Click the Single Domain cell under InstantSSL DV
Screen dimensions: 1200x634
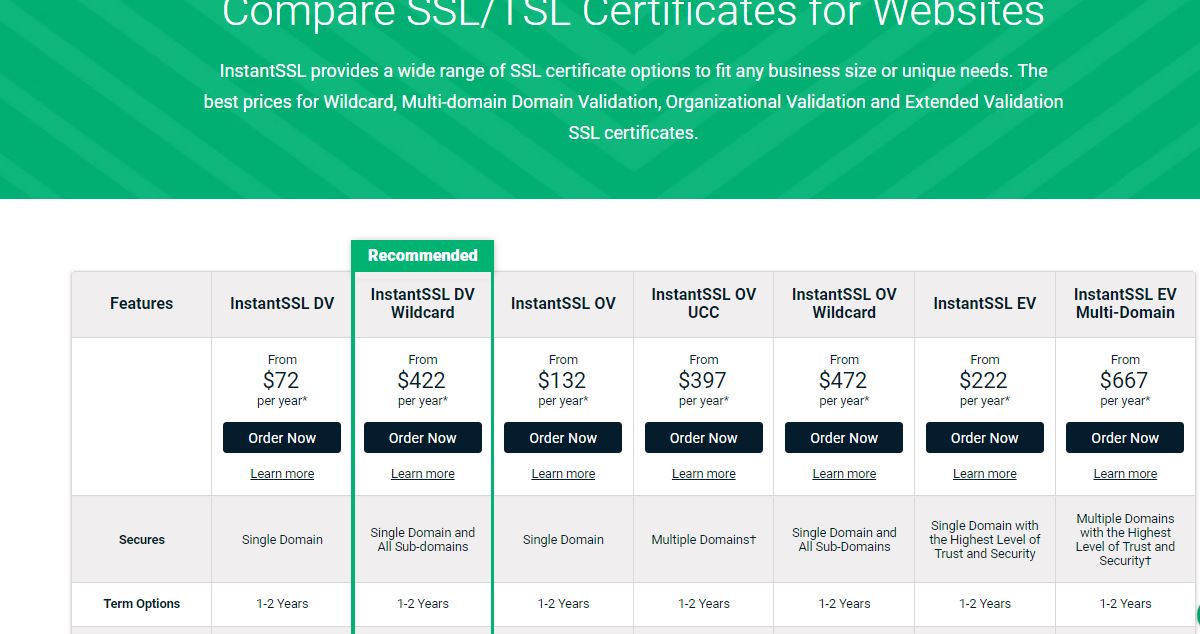[x=282, y=540]
